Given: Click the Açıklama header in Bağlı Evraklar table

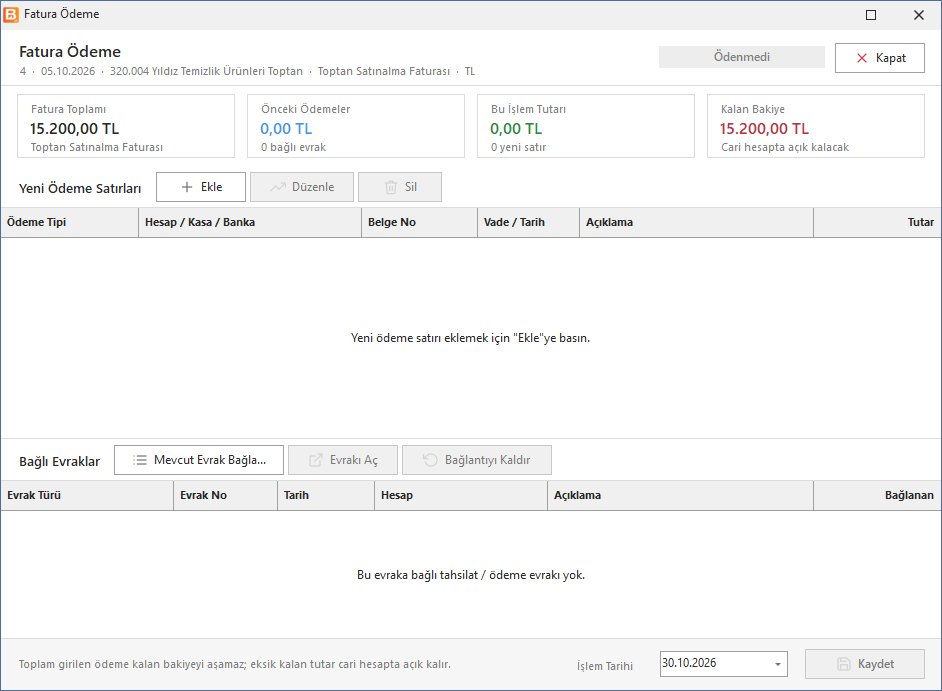Looking at the screenshot, I should 680,496.
